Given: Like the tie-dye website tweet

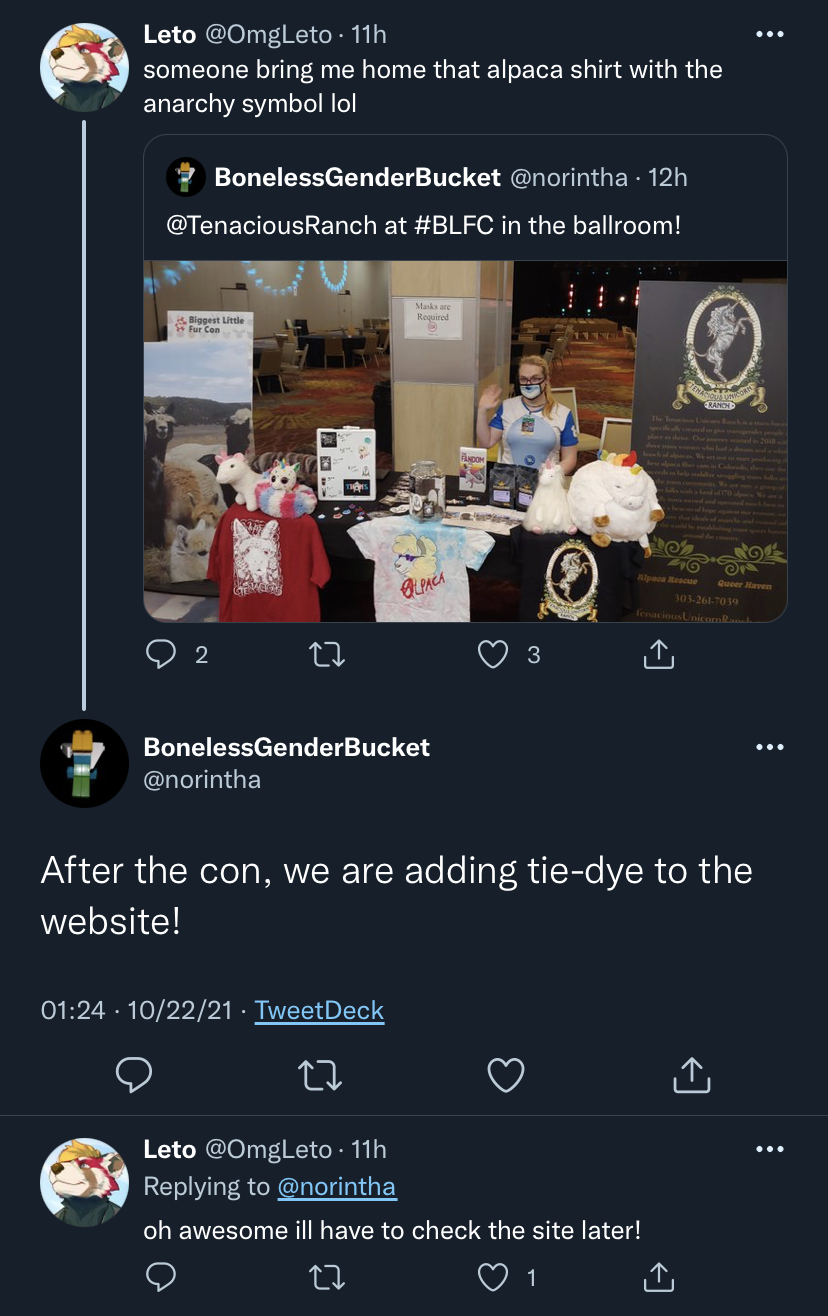Looking at the screenshot, I should point(506,1075).
